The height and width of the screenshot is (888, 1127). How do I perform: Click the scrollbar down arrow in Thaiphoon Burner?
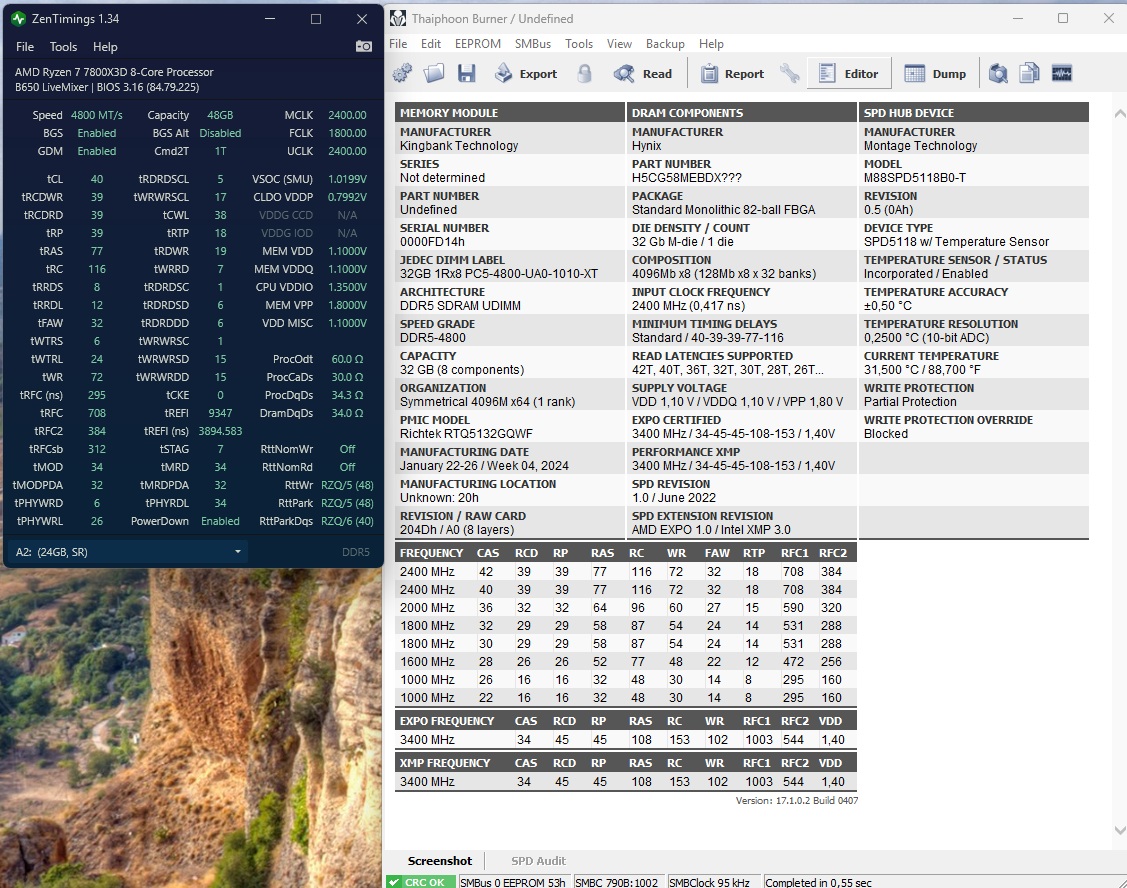coord(1119,830)
